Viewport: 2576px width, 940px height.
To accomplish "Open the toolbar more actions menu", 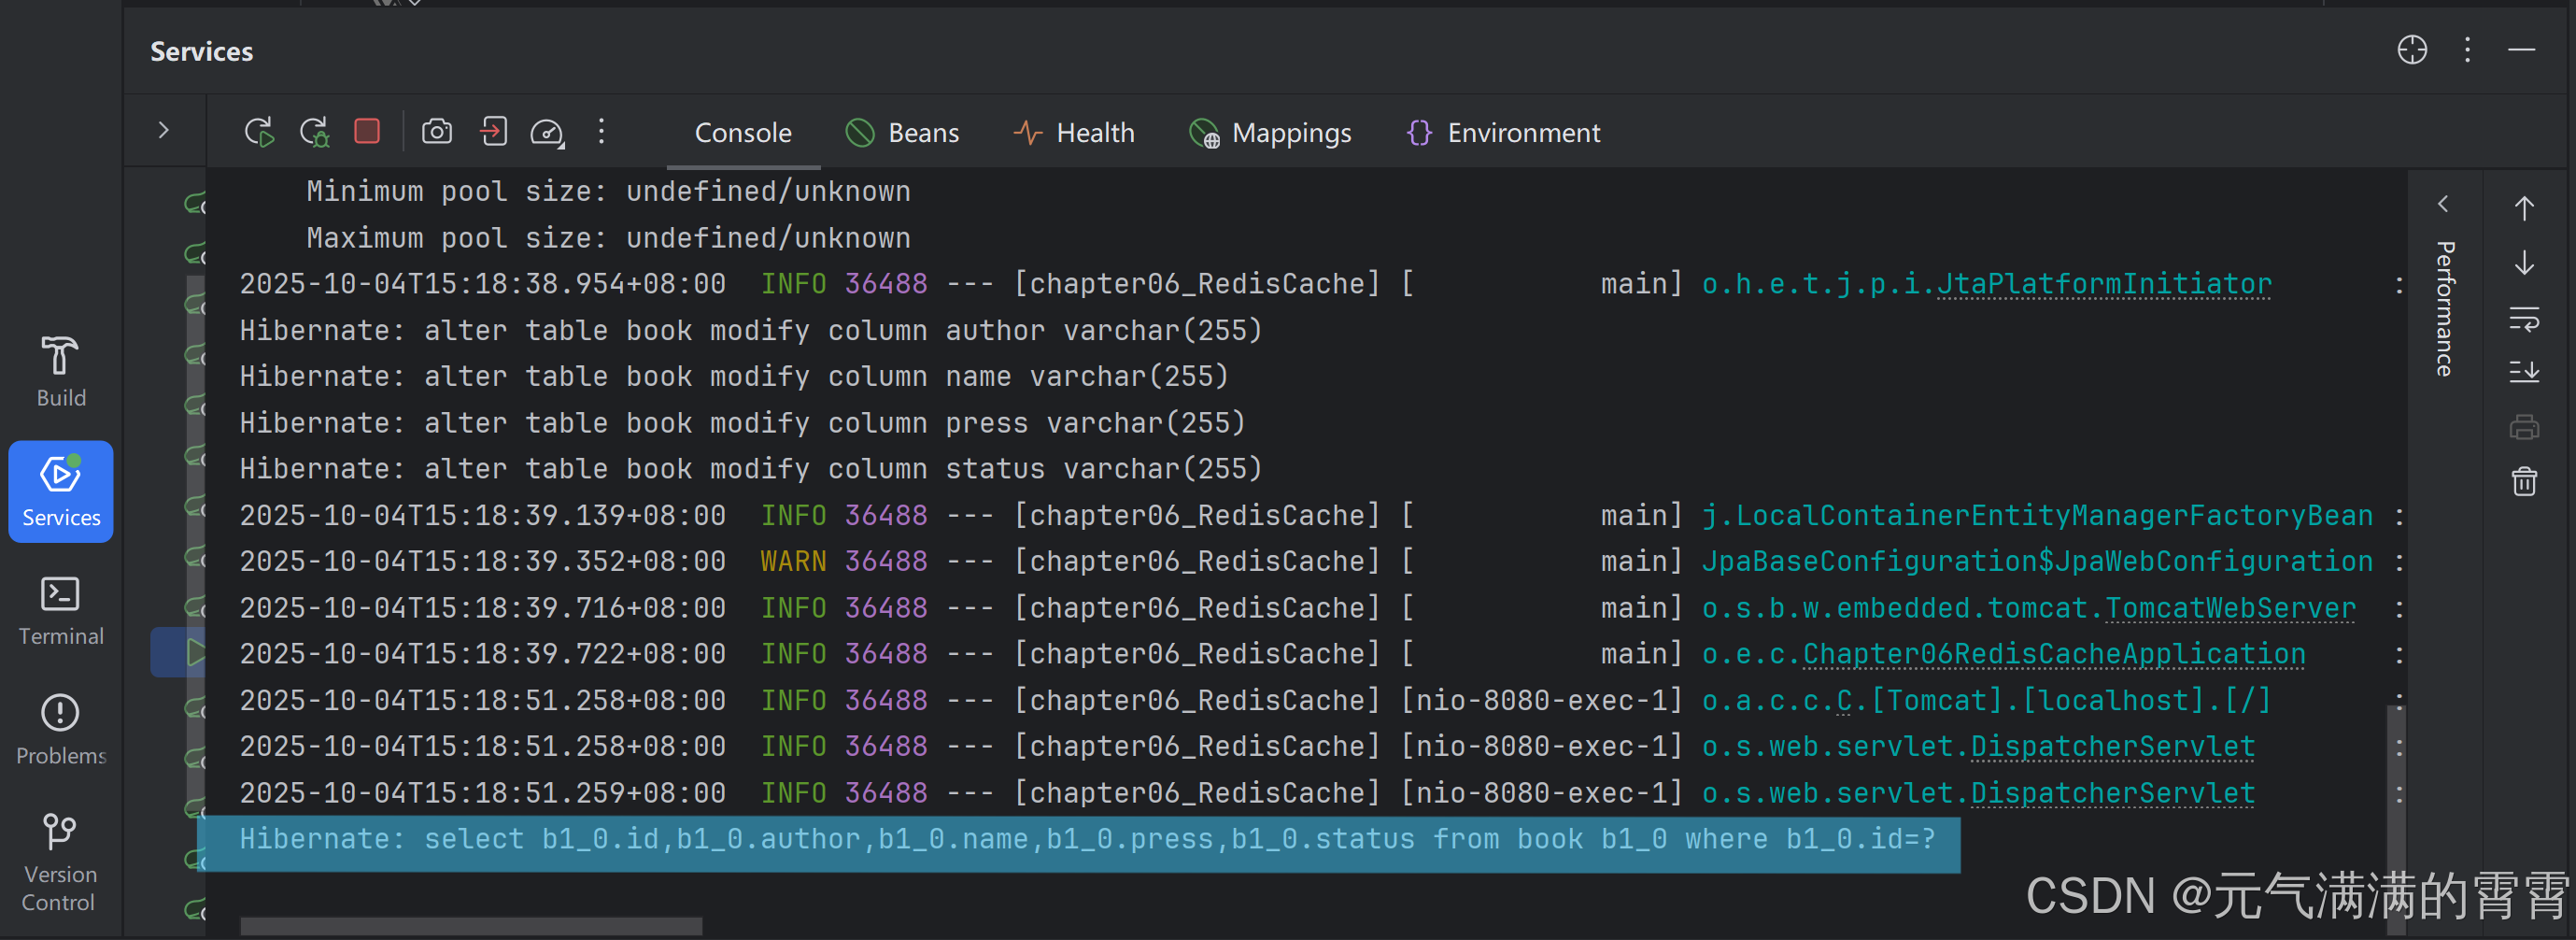I will [601, 131].
